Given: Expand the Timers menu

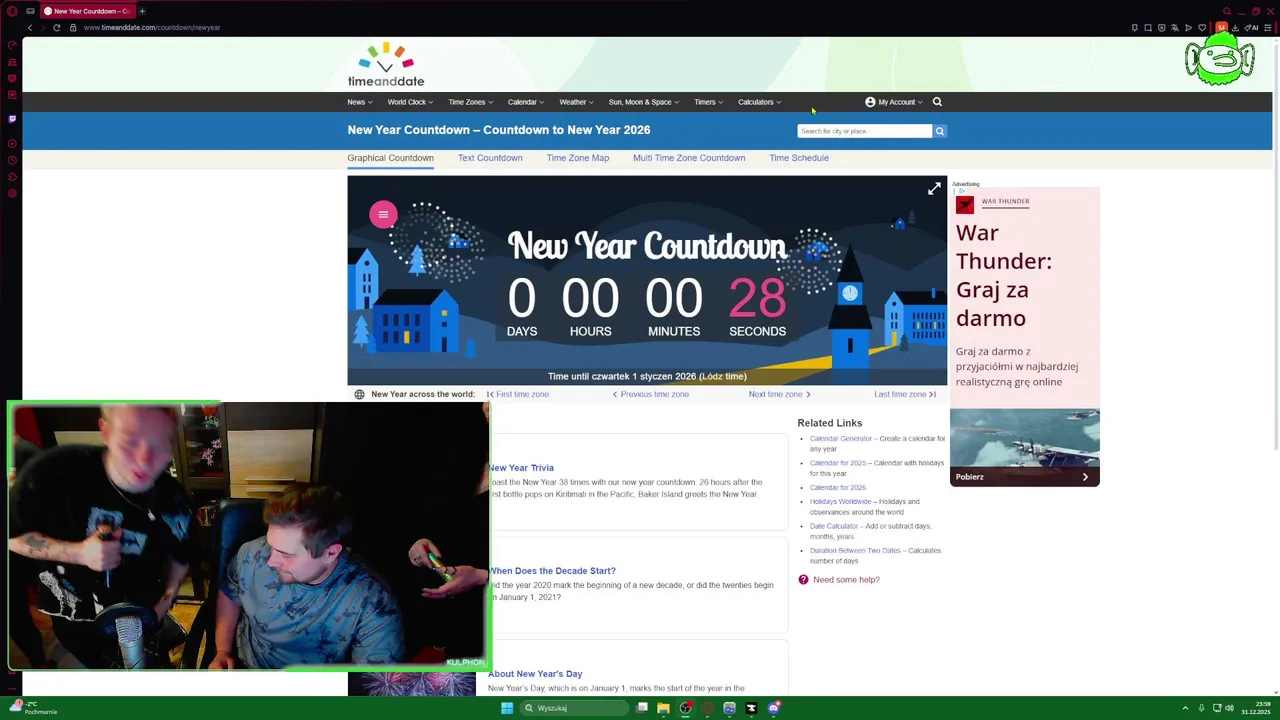Looking at the screenshot, I should tap(709, 102).
